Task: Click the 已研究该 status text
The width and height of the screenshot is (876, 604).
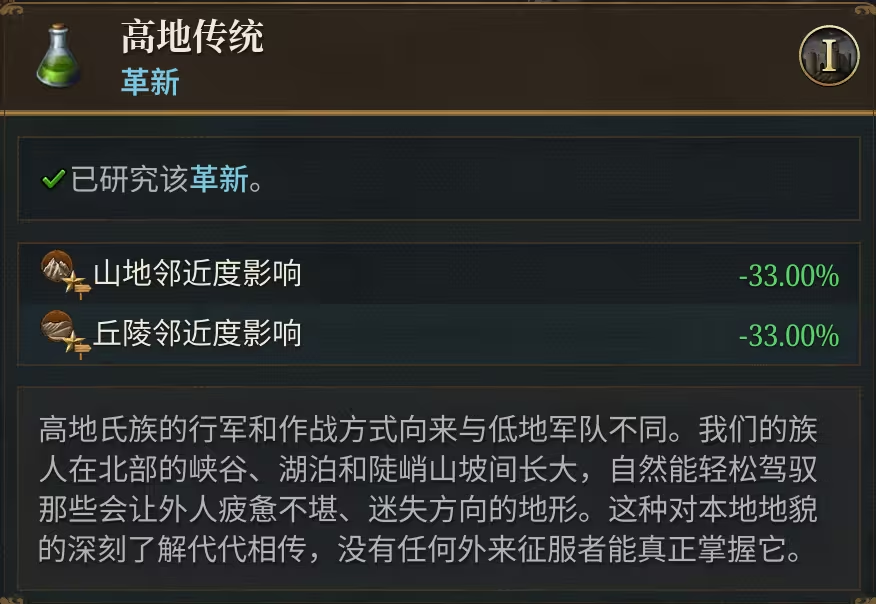Action: coord(130,182)
